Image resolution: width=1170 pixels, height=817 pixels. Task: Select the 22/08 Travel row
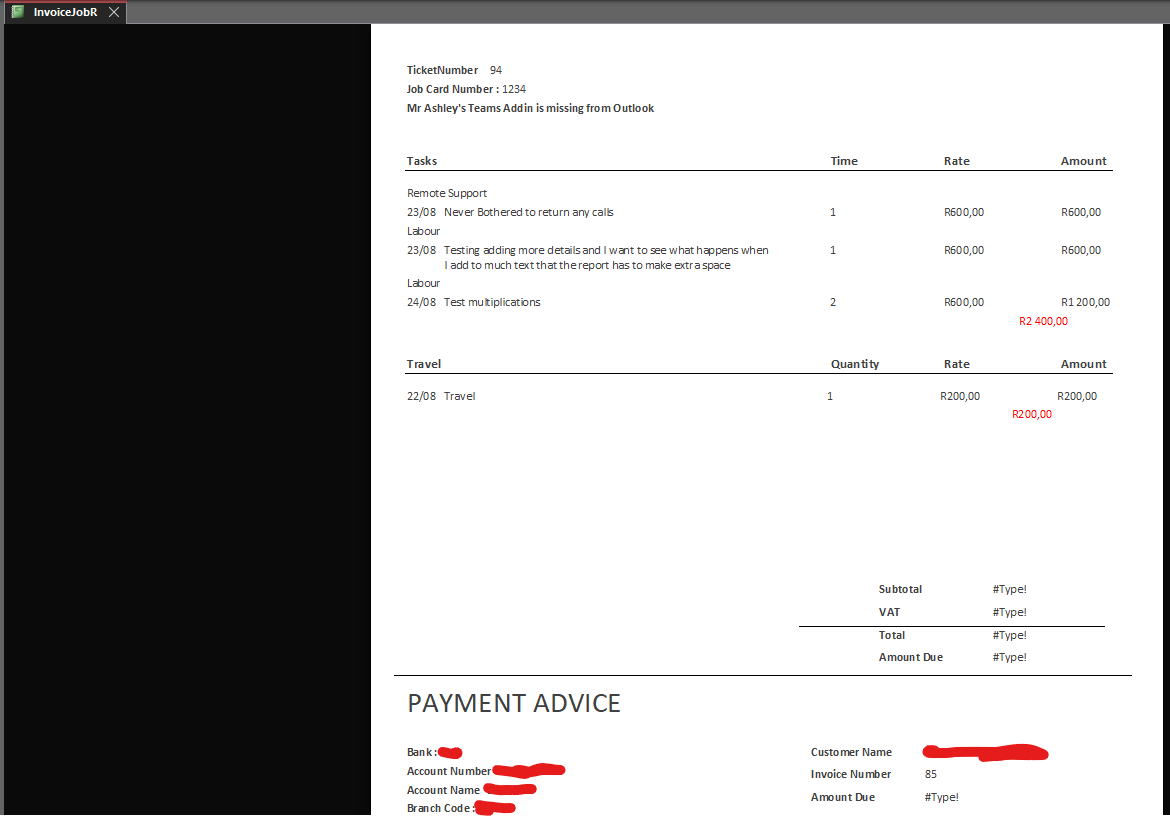(x=752, y=396)
